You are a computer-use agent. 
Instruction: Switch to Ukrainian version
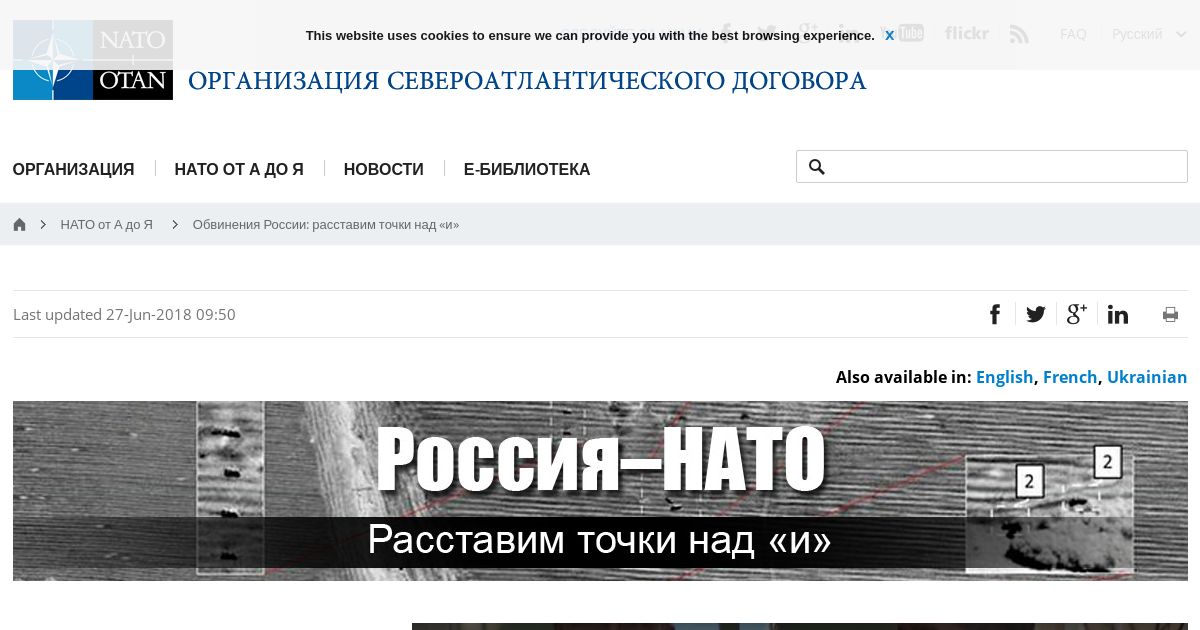[1147, 377]
